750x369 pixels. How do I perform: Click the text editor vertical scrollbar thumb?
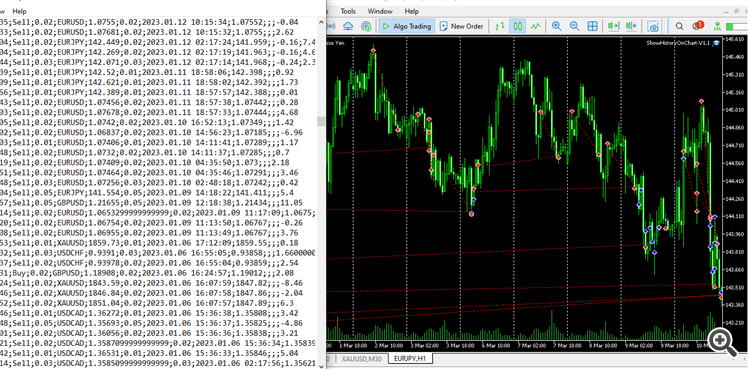[x=321, y=121]
